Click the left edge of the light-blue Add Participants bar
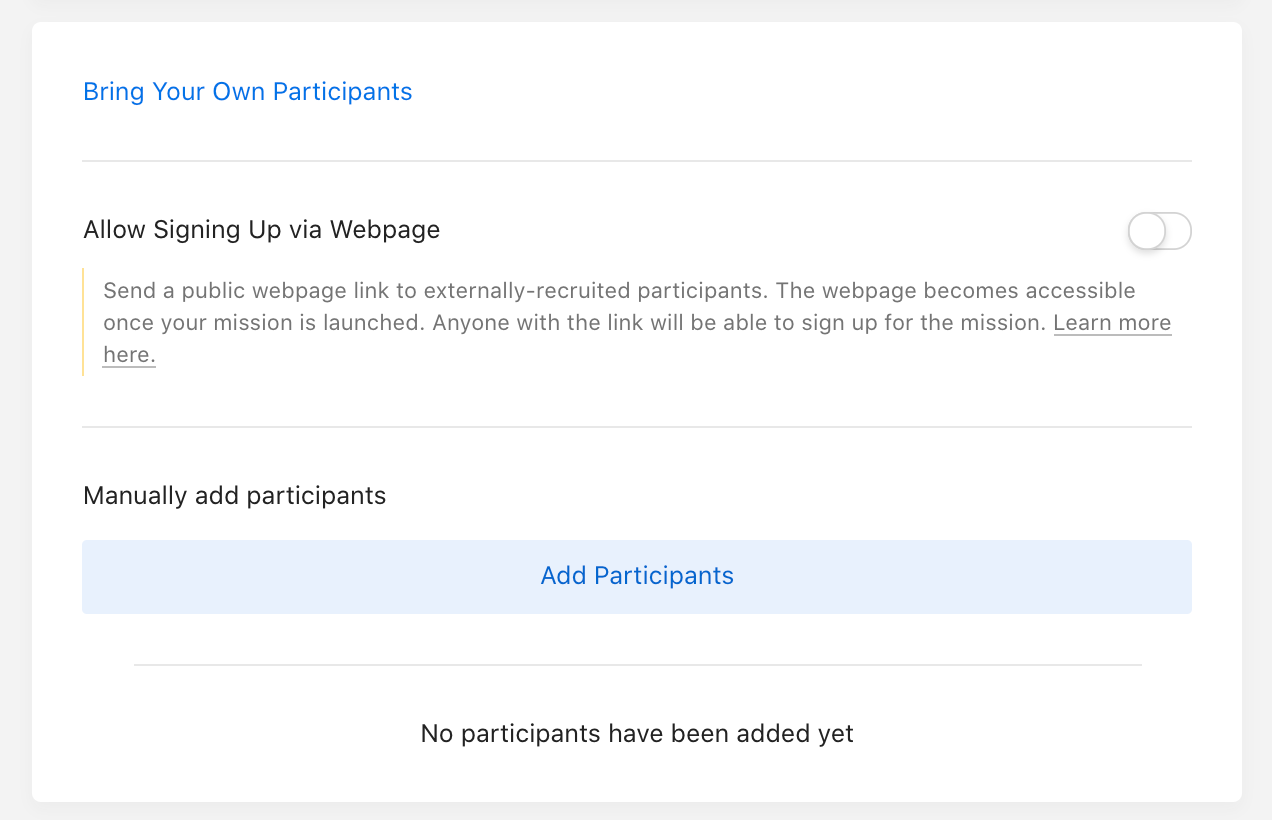 [95, 576]
